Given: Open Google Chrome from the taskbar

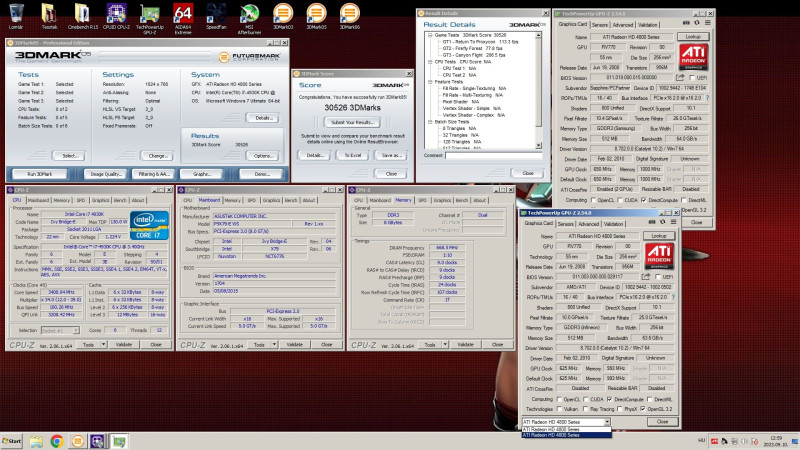Looking at the screenshot, I should [x=57, y=441].
